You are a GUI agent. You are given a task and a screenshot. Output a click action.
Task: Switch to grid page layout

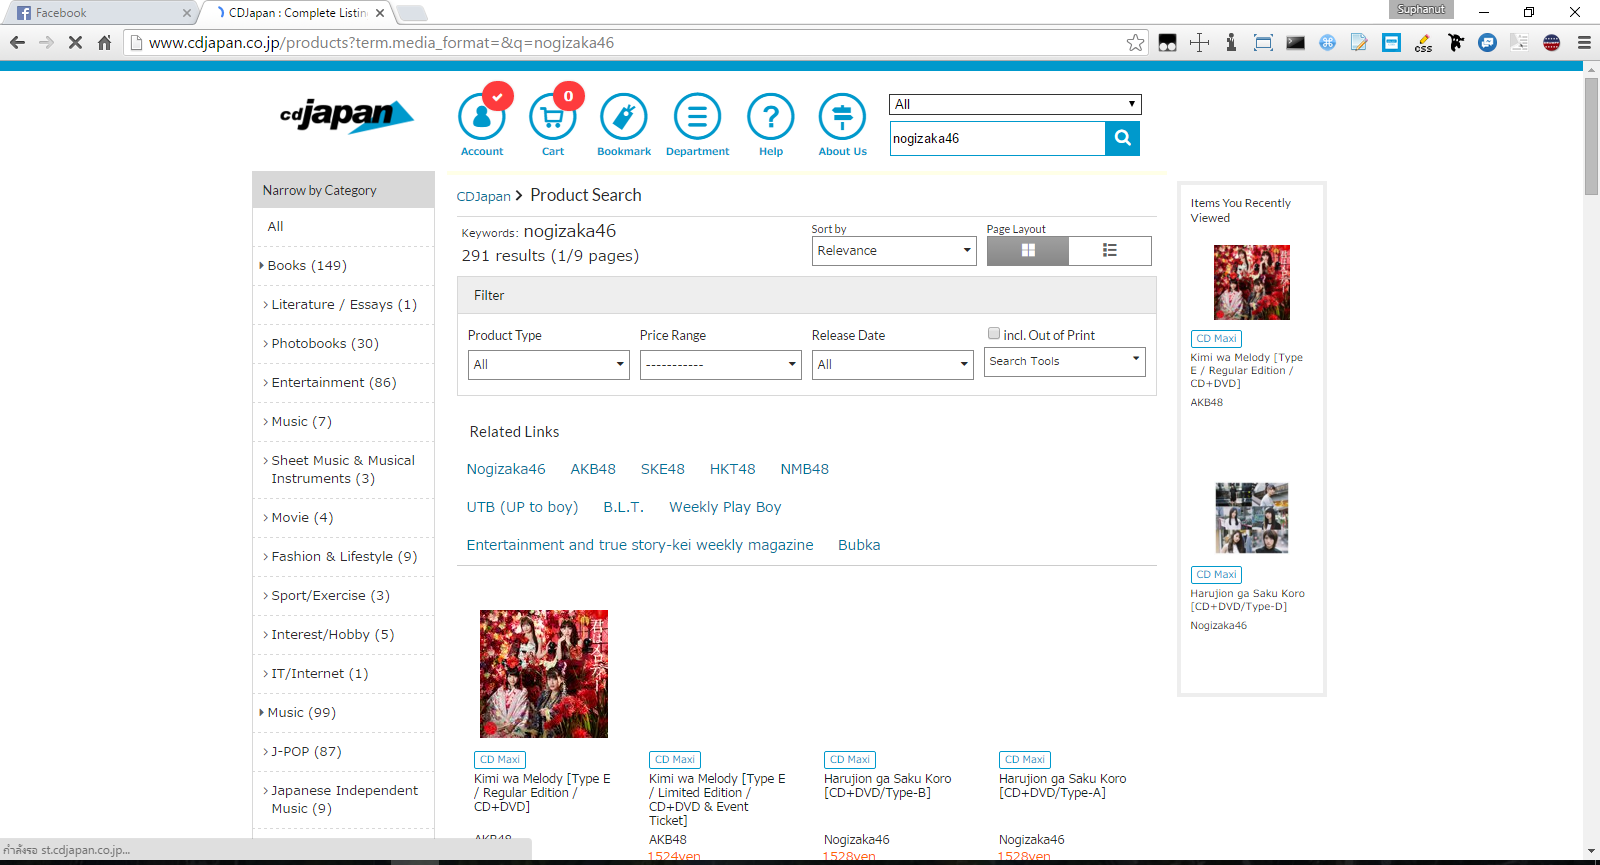click(1028, 250)
